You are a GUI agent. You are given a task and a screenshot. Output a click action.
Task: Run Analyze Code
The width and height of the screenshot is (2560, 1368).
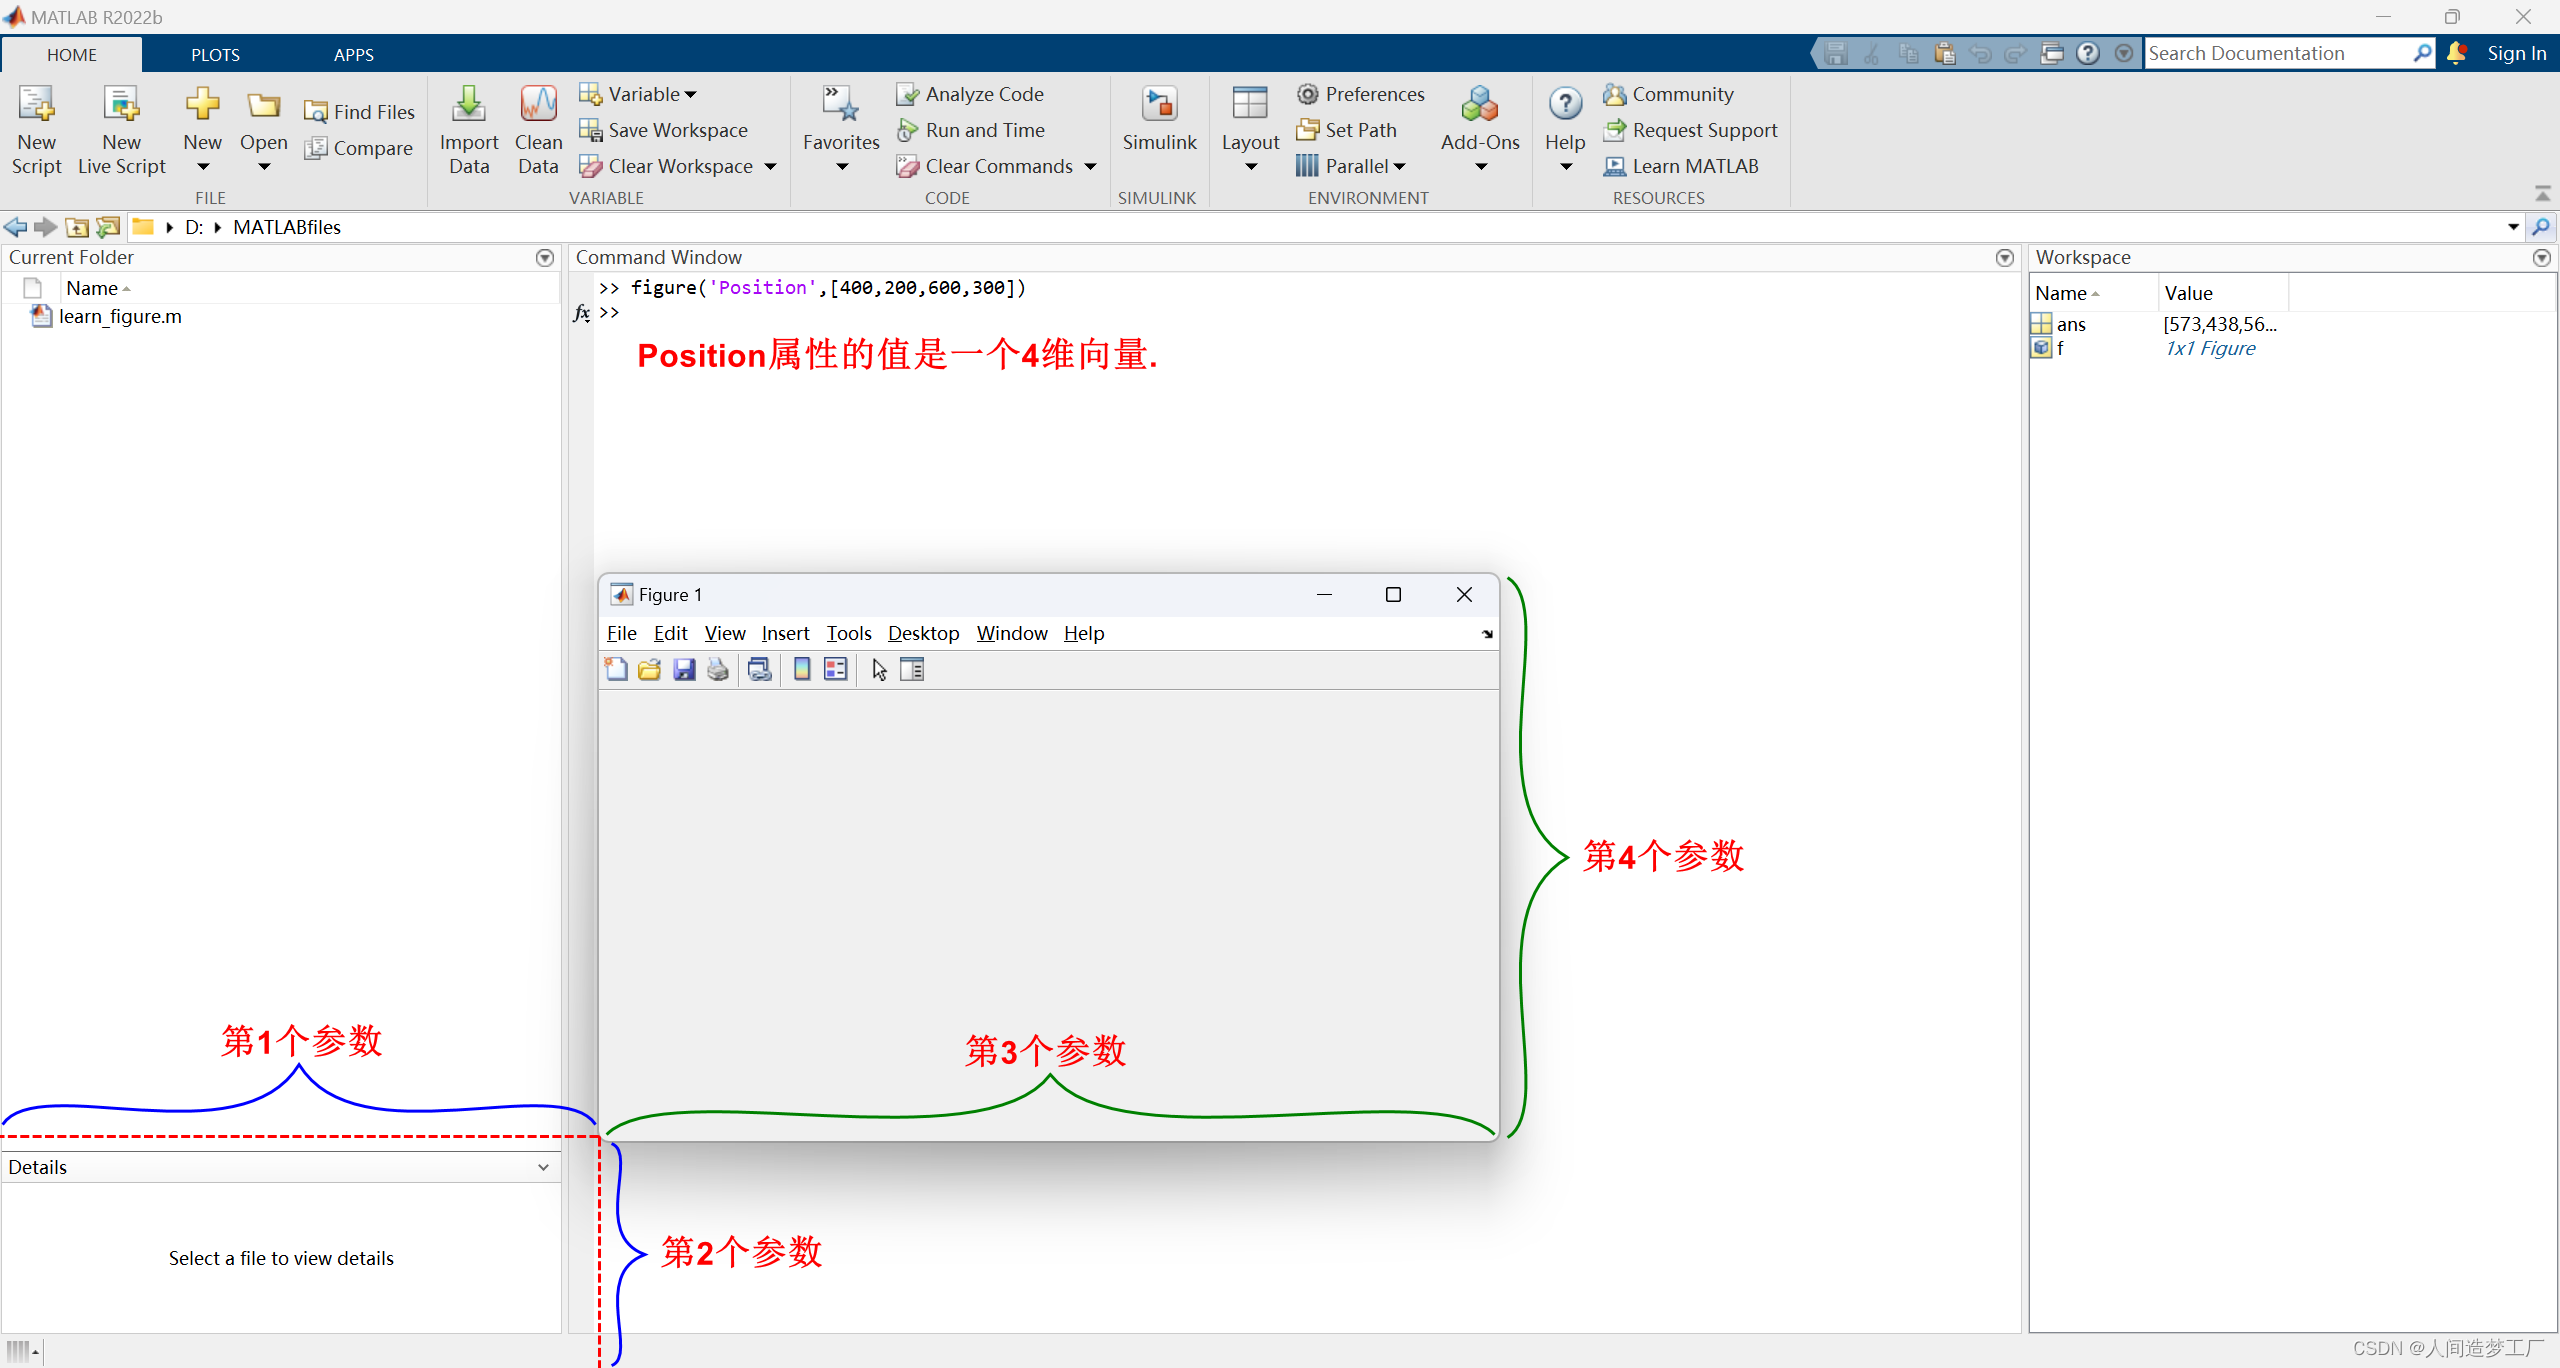click(970, 94)
